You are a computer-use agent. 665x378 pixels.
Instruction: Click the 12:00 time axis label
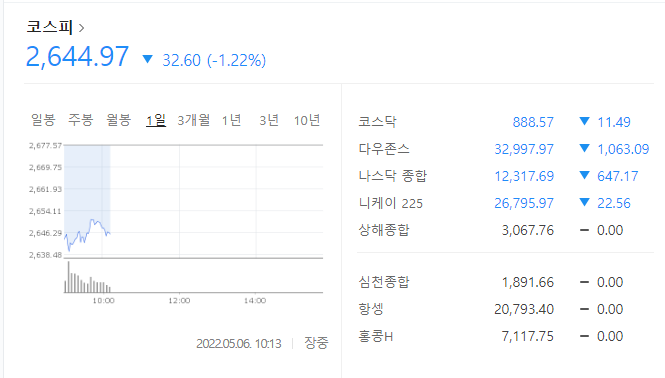(179, 301)
